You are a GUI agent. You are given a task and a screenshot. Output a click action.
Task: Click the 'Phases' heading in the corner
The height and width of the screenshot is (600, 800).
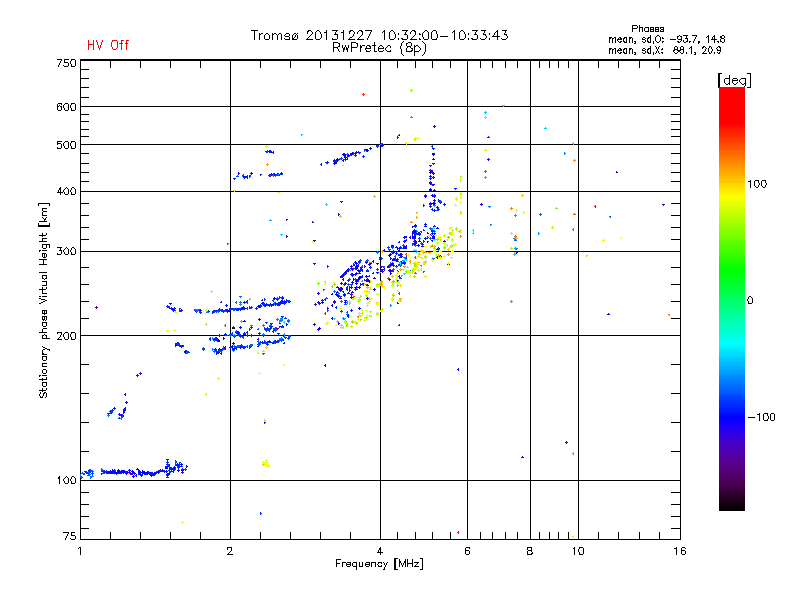coord(647,29)
